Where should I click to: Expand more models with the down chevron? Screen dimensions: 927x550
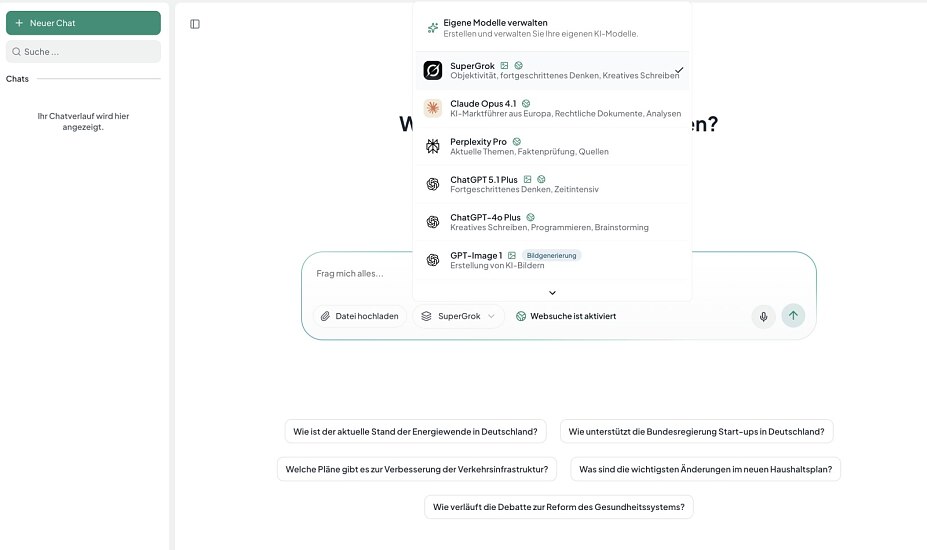pos(552,293)
